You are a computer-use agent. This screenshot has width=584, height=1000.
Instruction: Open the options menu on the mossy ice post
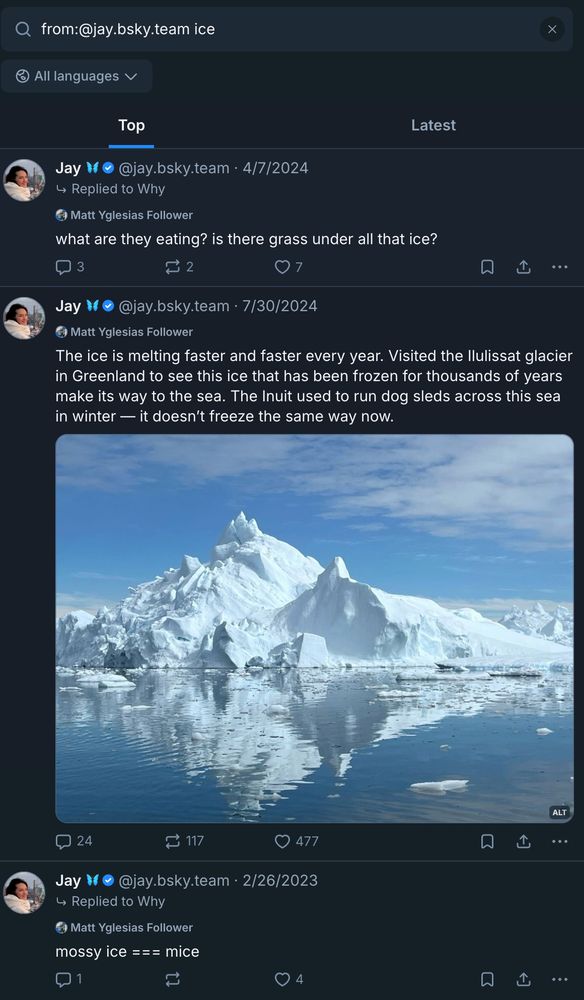(x=559, y=979)
